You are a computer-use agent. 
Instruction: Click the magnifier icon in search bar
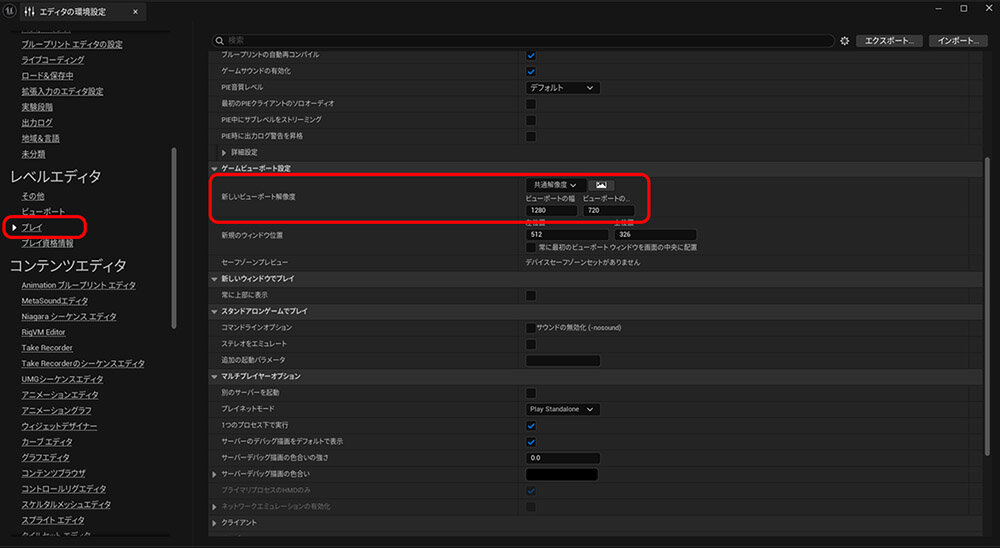(x=221, y=41)
